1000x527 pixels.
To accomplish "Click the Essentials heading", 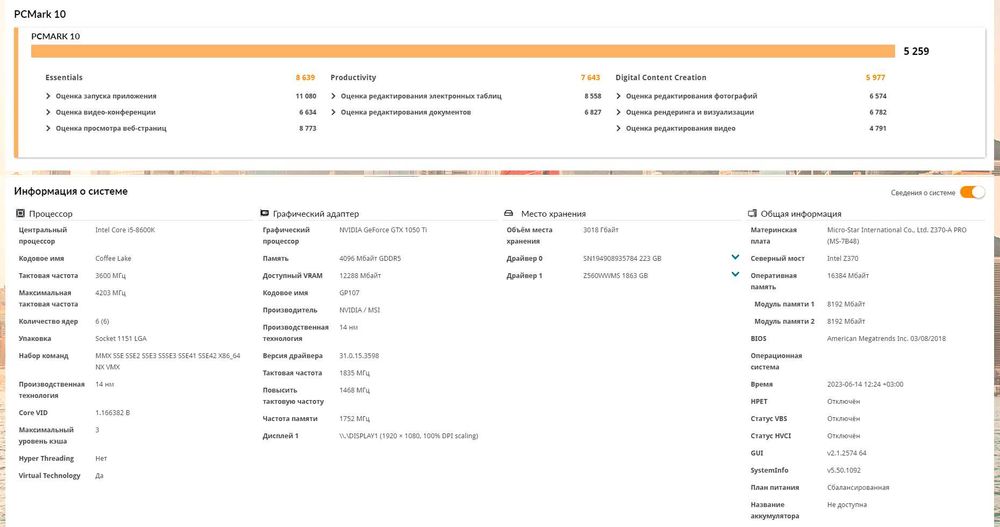I will click(64, 77).
